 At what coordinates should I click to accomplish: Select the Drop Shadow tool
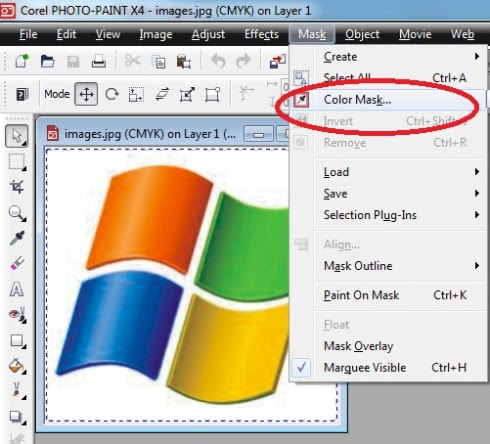coord(17,417)
